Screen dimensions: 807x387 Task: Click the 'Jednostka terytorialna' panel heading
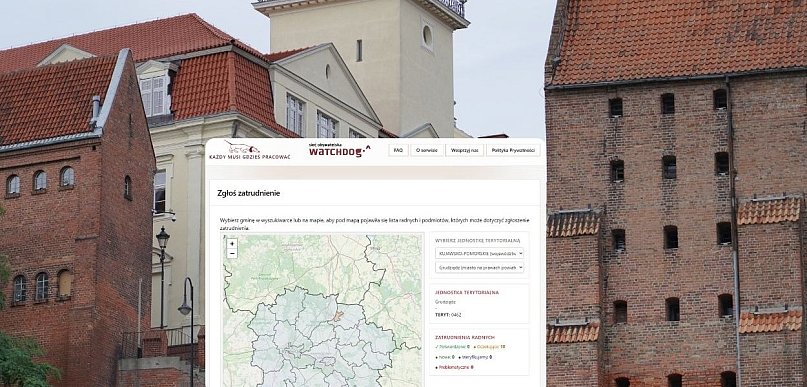pos(467,292)
